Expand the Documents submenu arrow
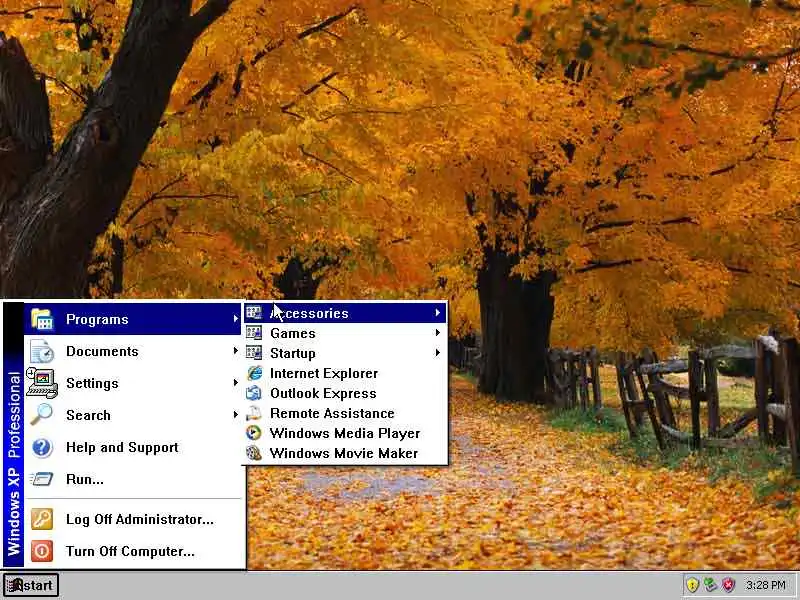The width and height of the screenshot is (800, 600). (x=235, y=351)
